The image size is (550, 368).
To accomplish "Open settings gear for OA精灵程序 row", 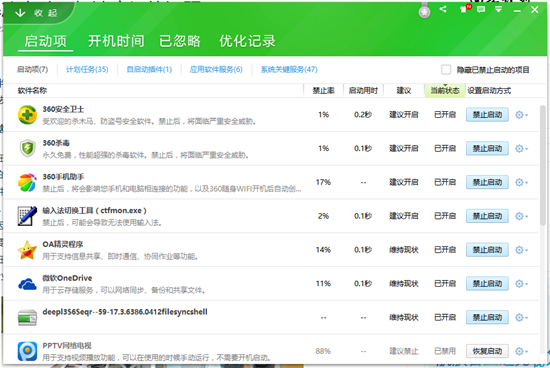I will [521, 250].
